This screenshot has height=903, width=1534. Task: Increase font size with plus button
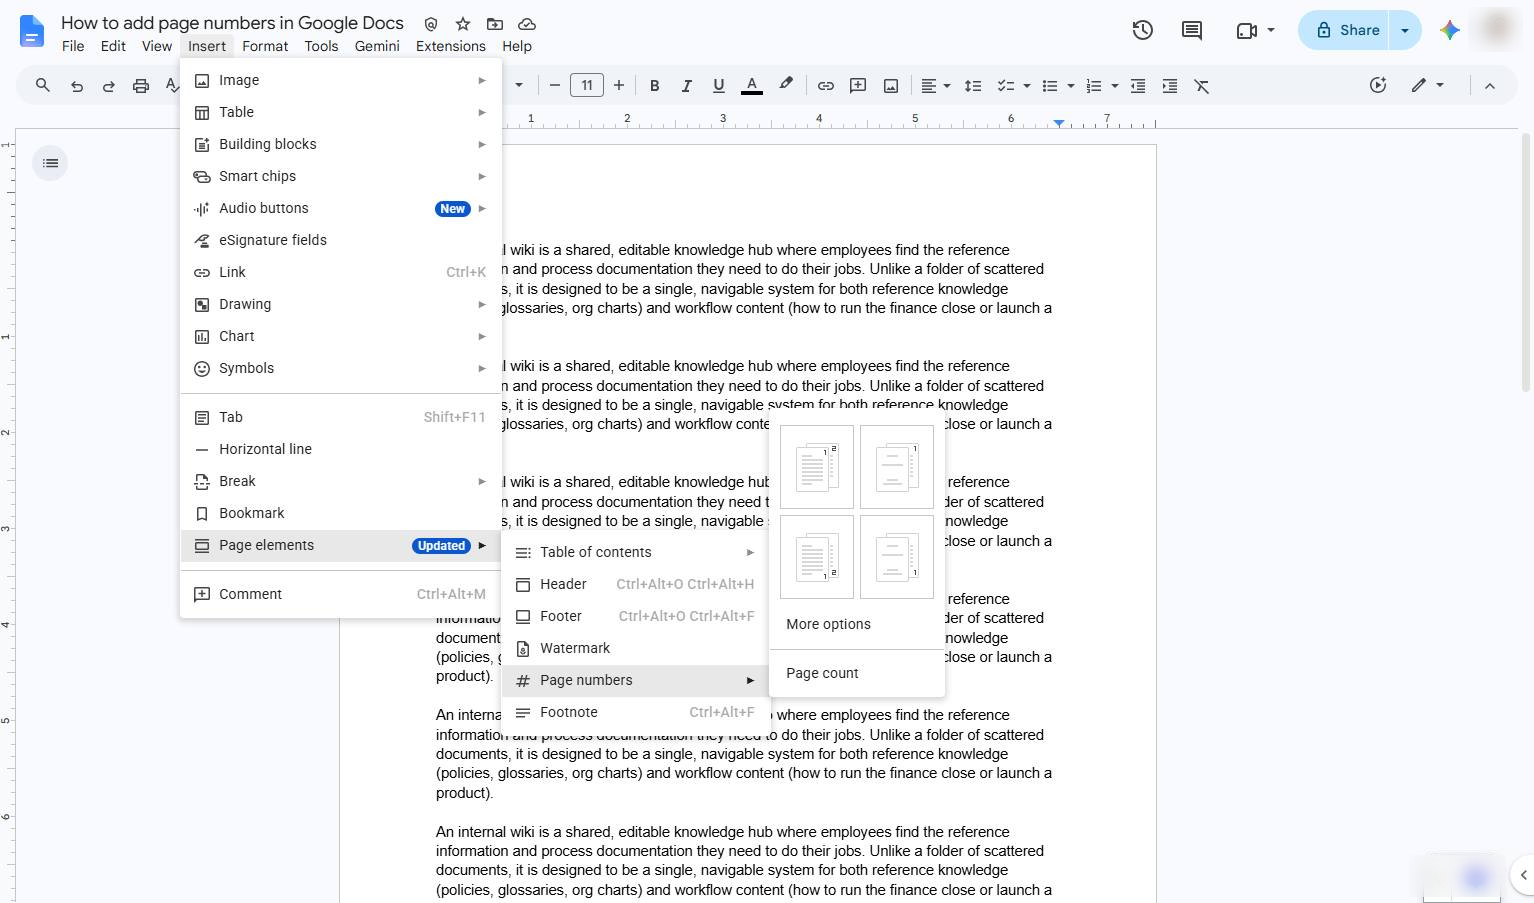coord(619,86)
